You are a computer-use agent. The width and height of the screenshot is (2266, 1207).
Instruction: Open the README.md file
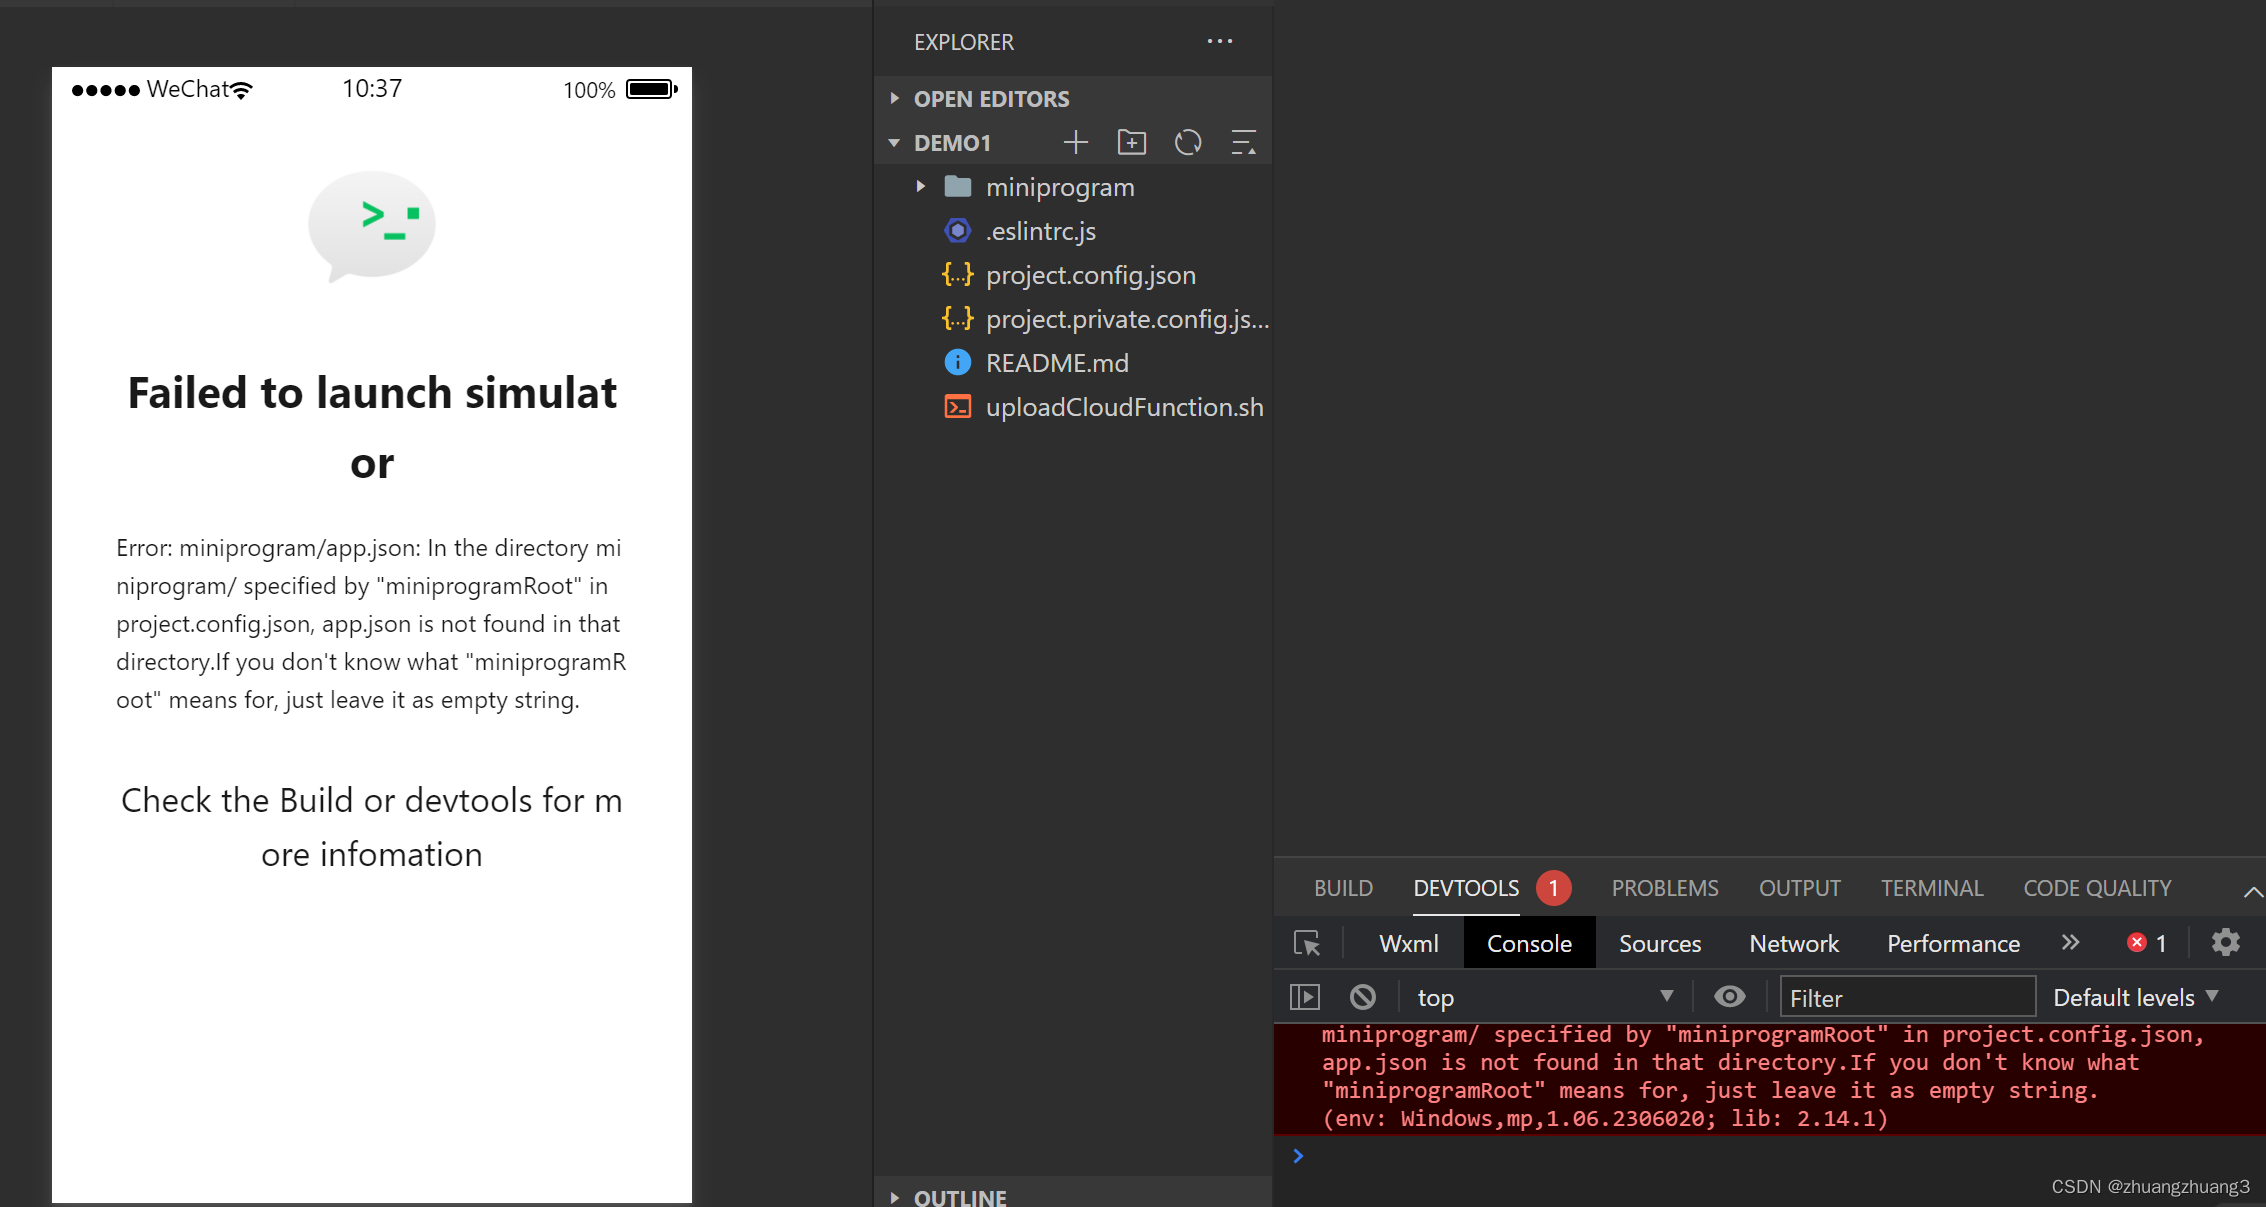point(1073,363)
